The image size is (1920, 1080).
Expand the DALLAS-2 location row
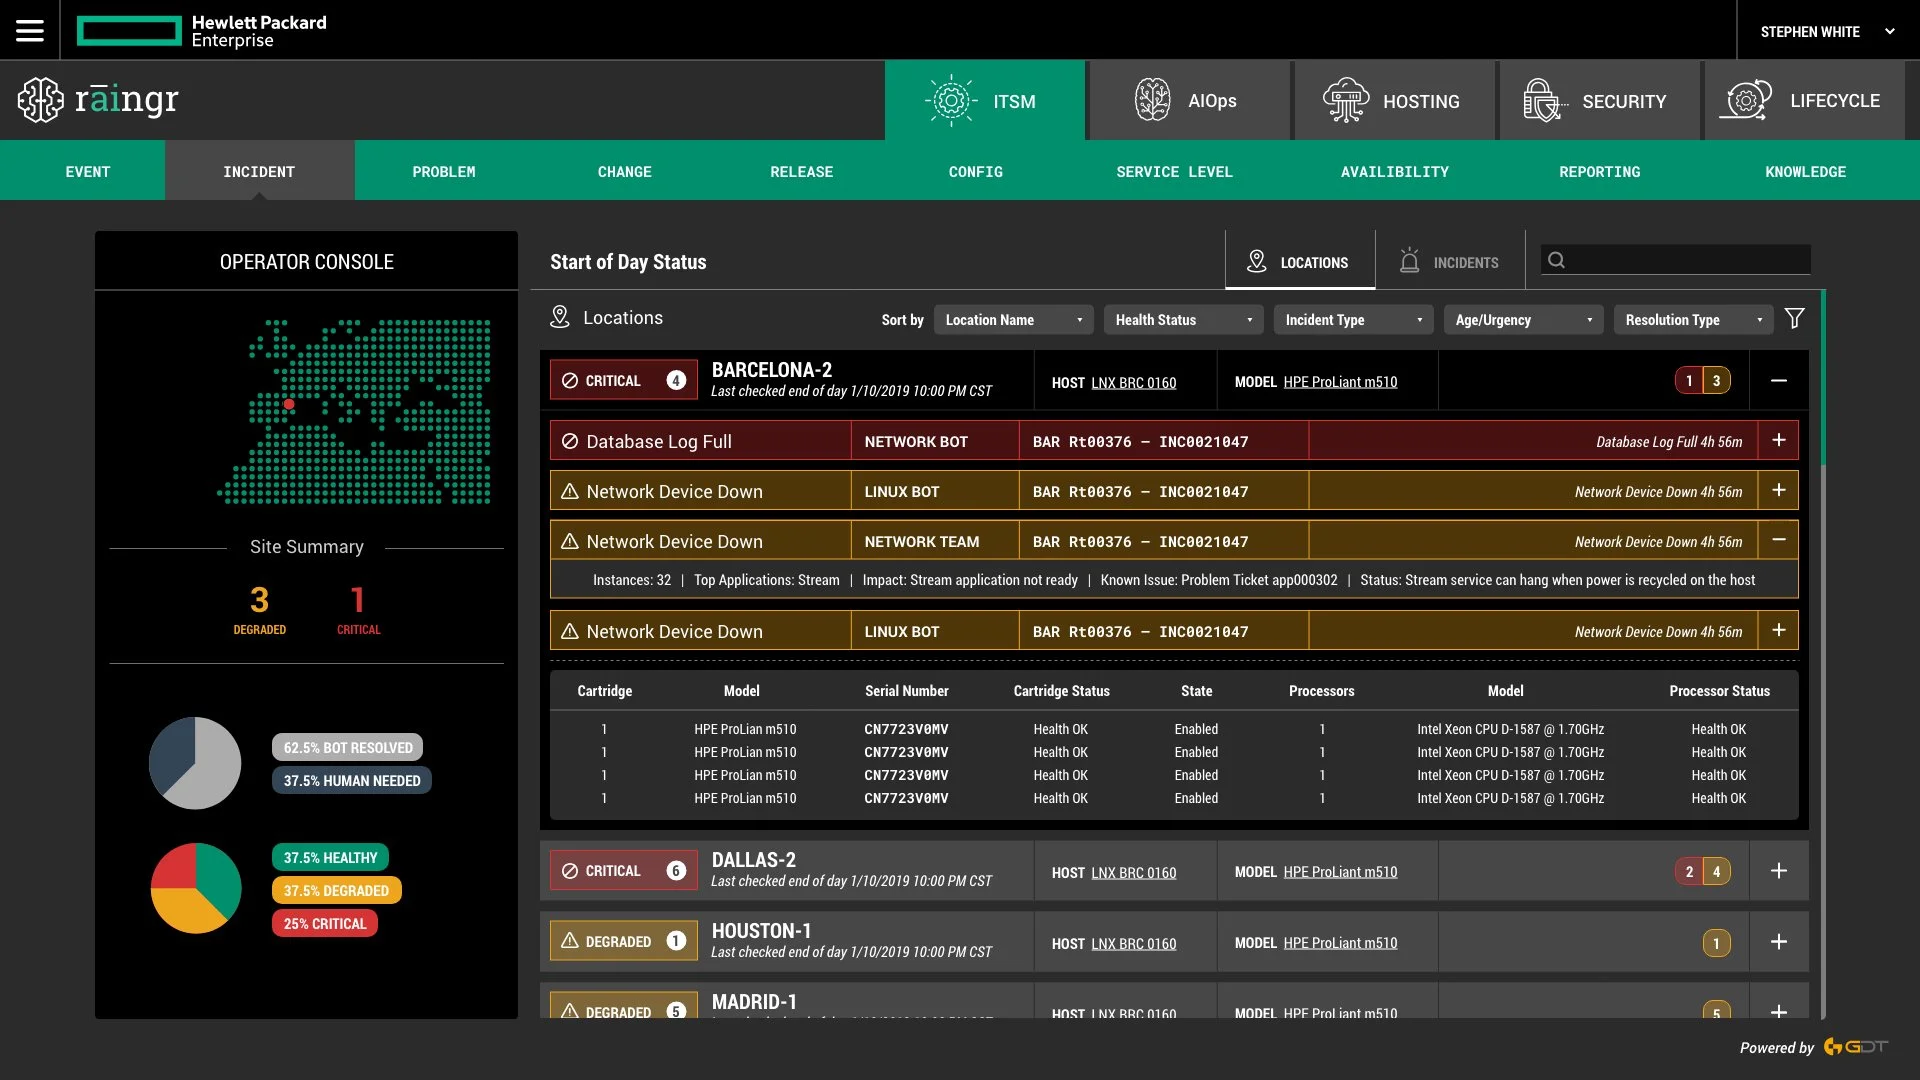click(1778, 871)
